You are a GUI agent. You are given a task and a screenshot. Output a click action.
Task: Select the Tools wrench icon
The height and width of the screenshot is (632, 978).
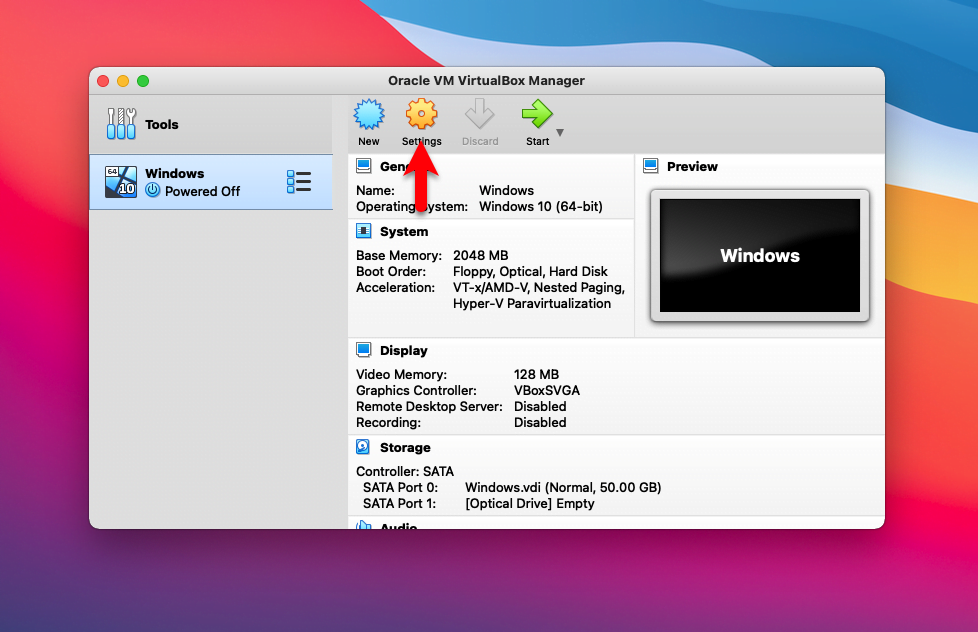(121, 124)
